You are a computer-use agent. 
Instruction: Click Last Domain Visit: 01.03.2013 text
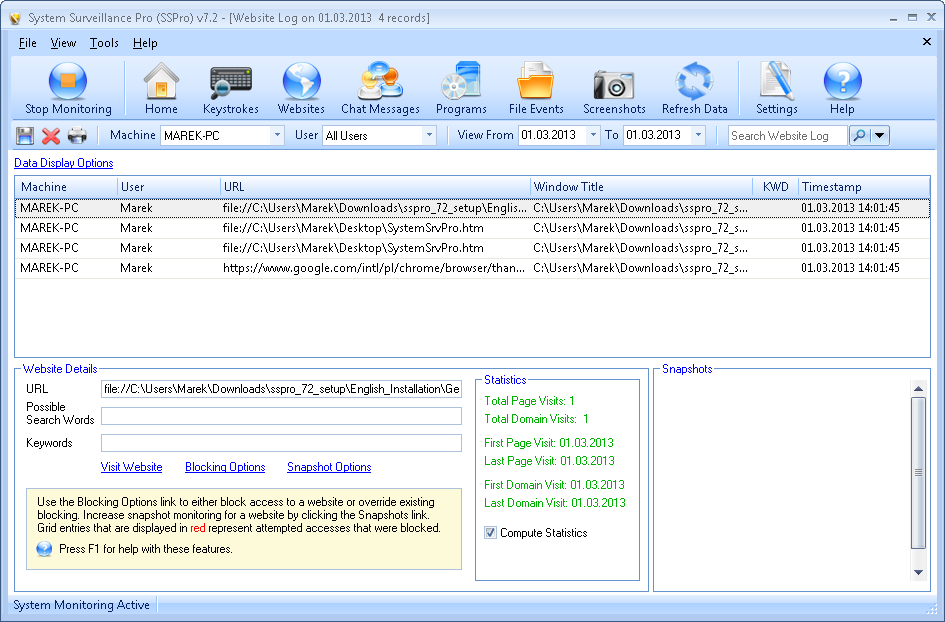(x=554, y=503)
